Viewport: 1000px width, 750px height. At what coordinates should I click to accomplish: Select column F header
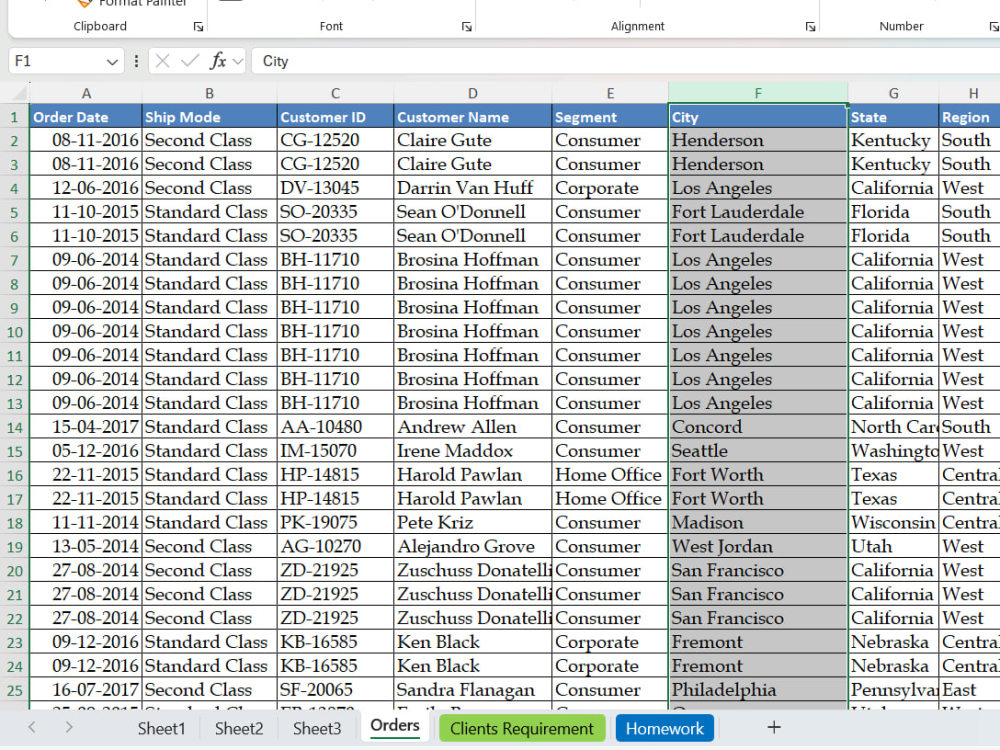point(758,93)
